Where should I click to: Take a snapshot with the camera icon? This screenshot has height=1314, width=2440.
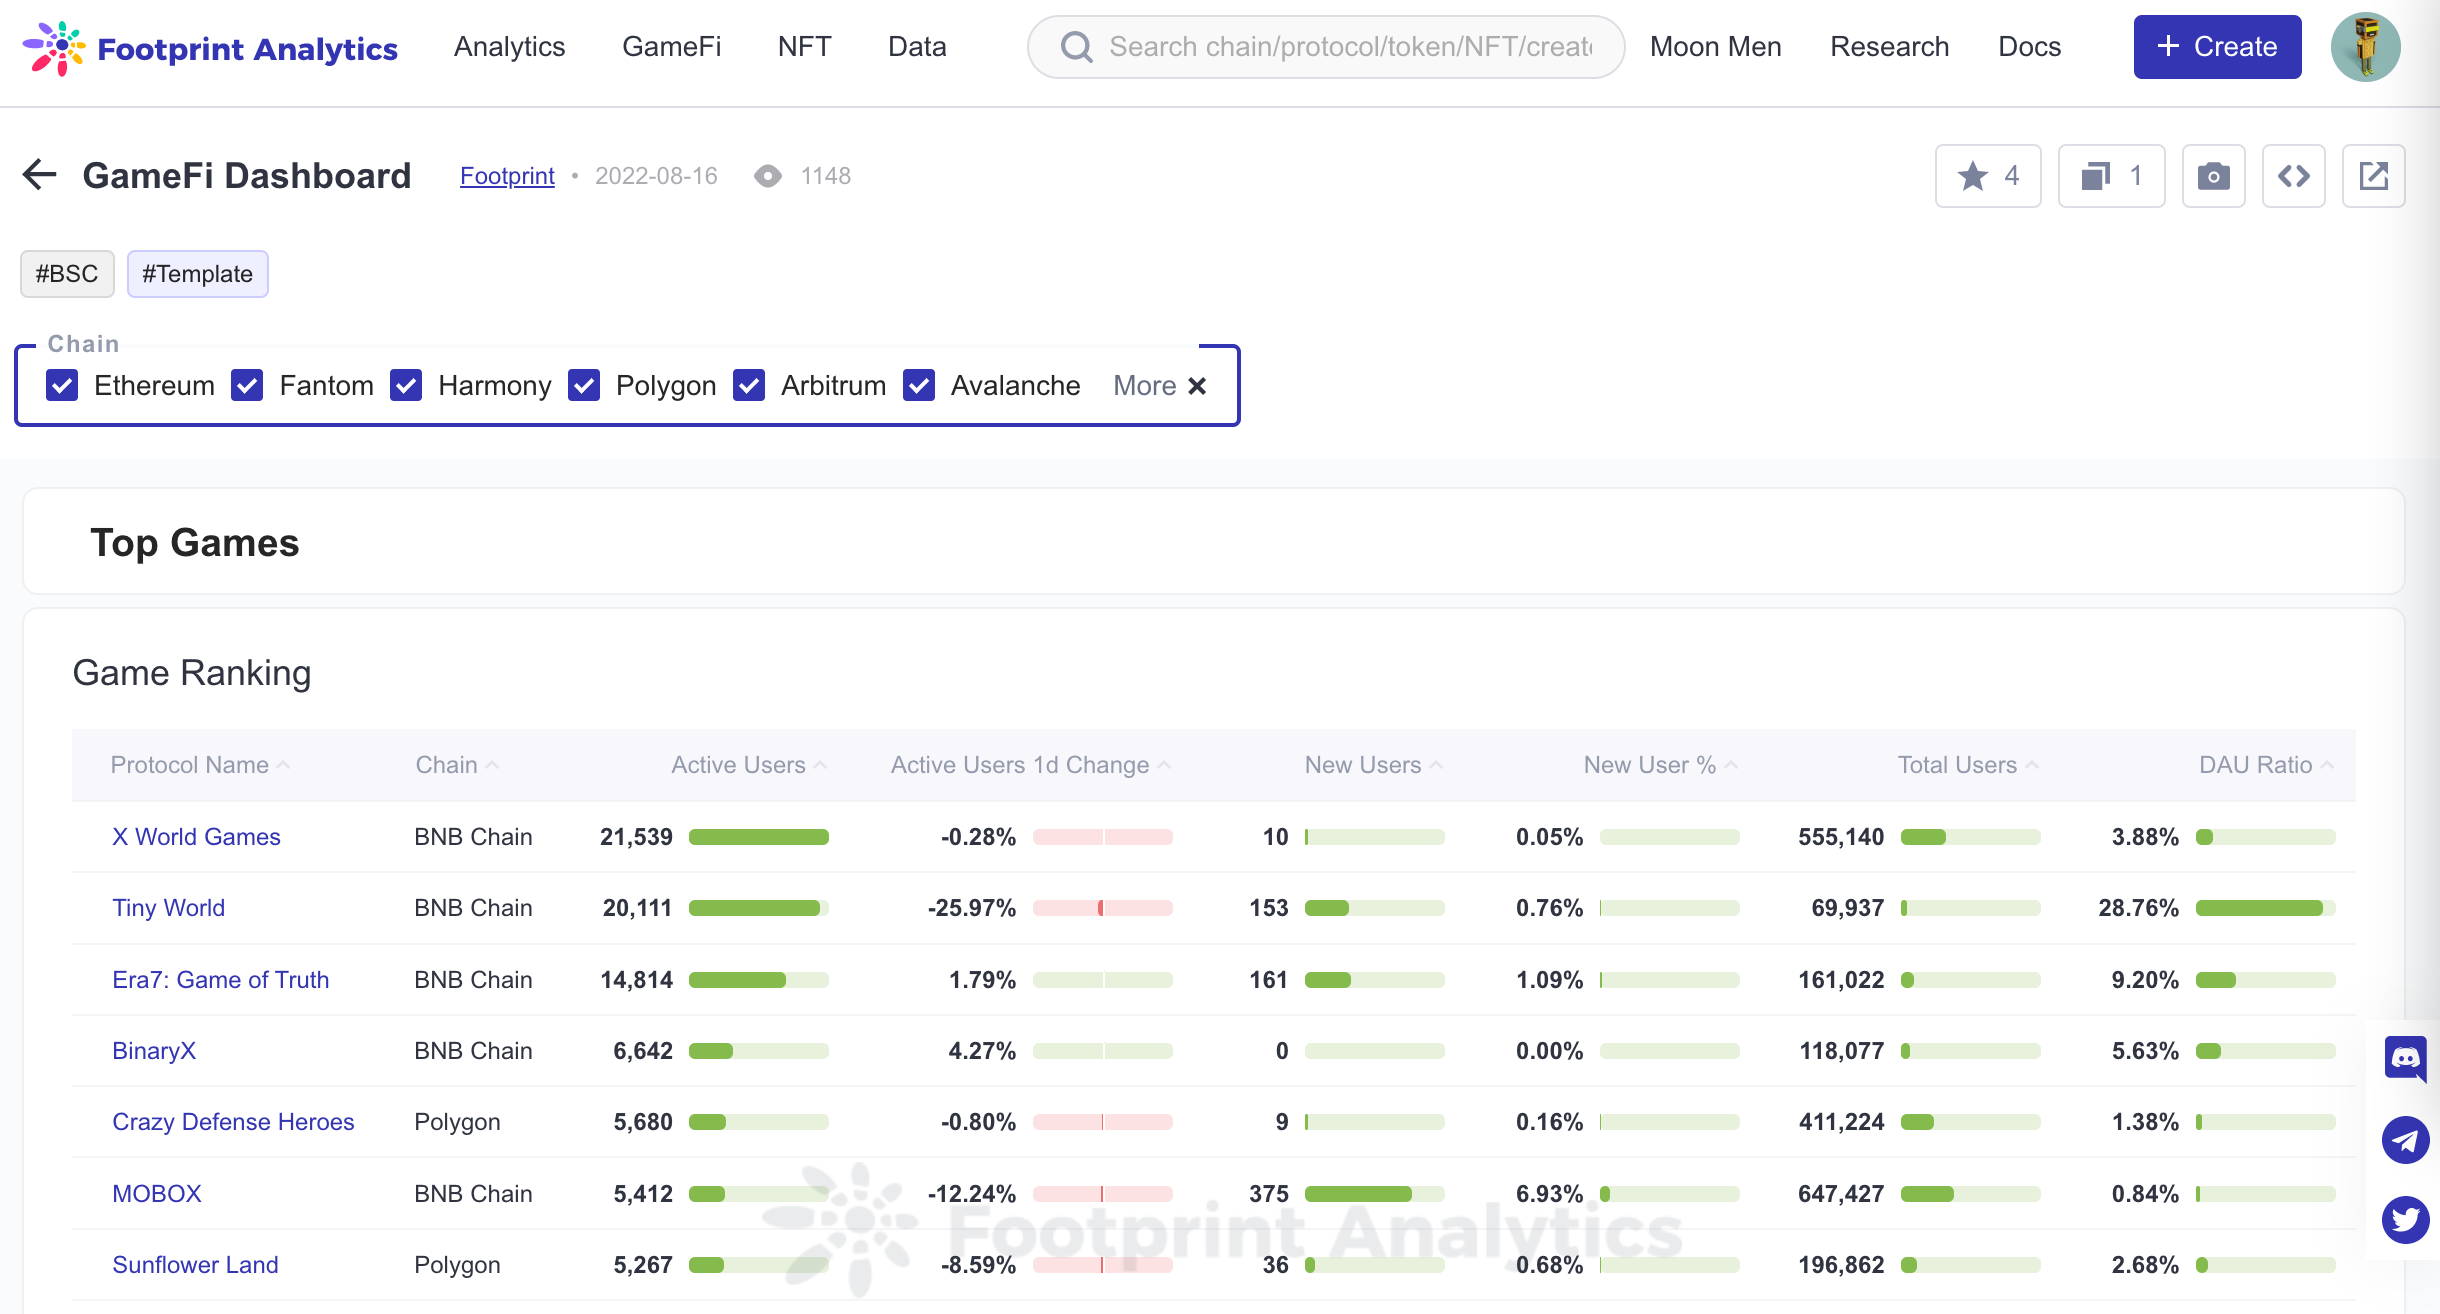click(x=2213, y=176)
